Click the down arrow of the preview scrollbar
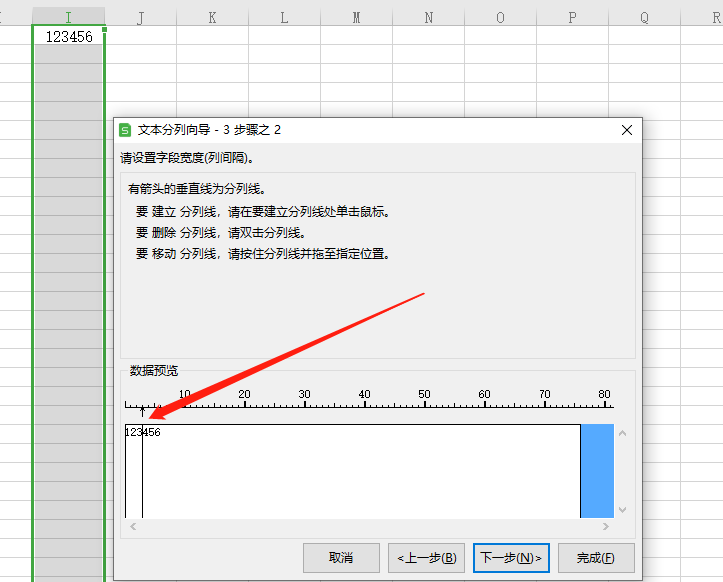Viewport: 723px width, 582px height. [622, 510]
